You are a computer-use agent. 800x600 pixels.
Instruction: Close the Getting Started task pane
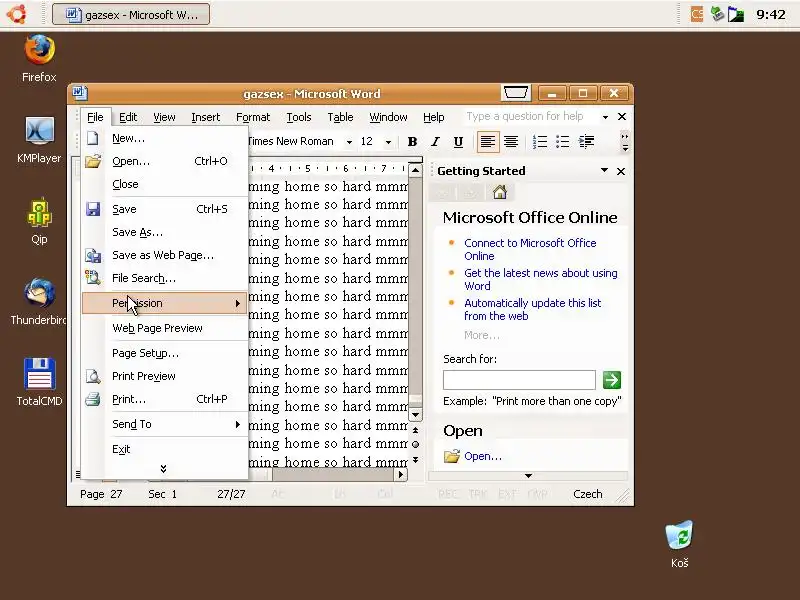[x=621, y=171]
